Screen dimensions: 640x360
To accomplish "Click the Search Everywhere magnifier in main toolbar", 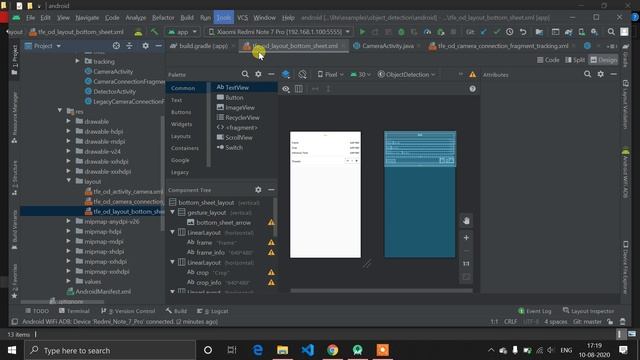I will [611, 32].
